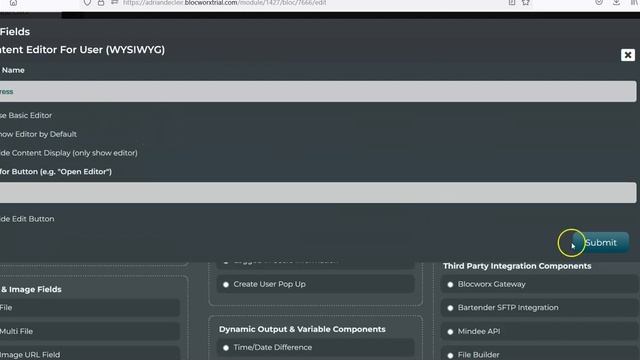The width and height of the screenshot is (640, 360).
Task: Close the field editor dialog with X
Action: [x=628, y=55]
